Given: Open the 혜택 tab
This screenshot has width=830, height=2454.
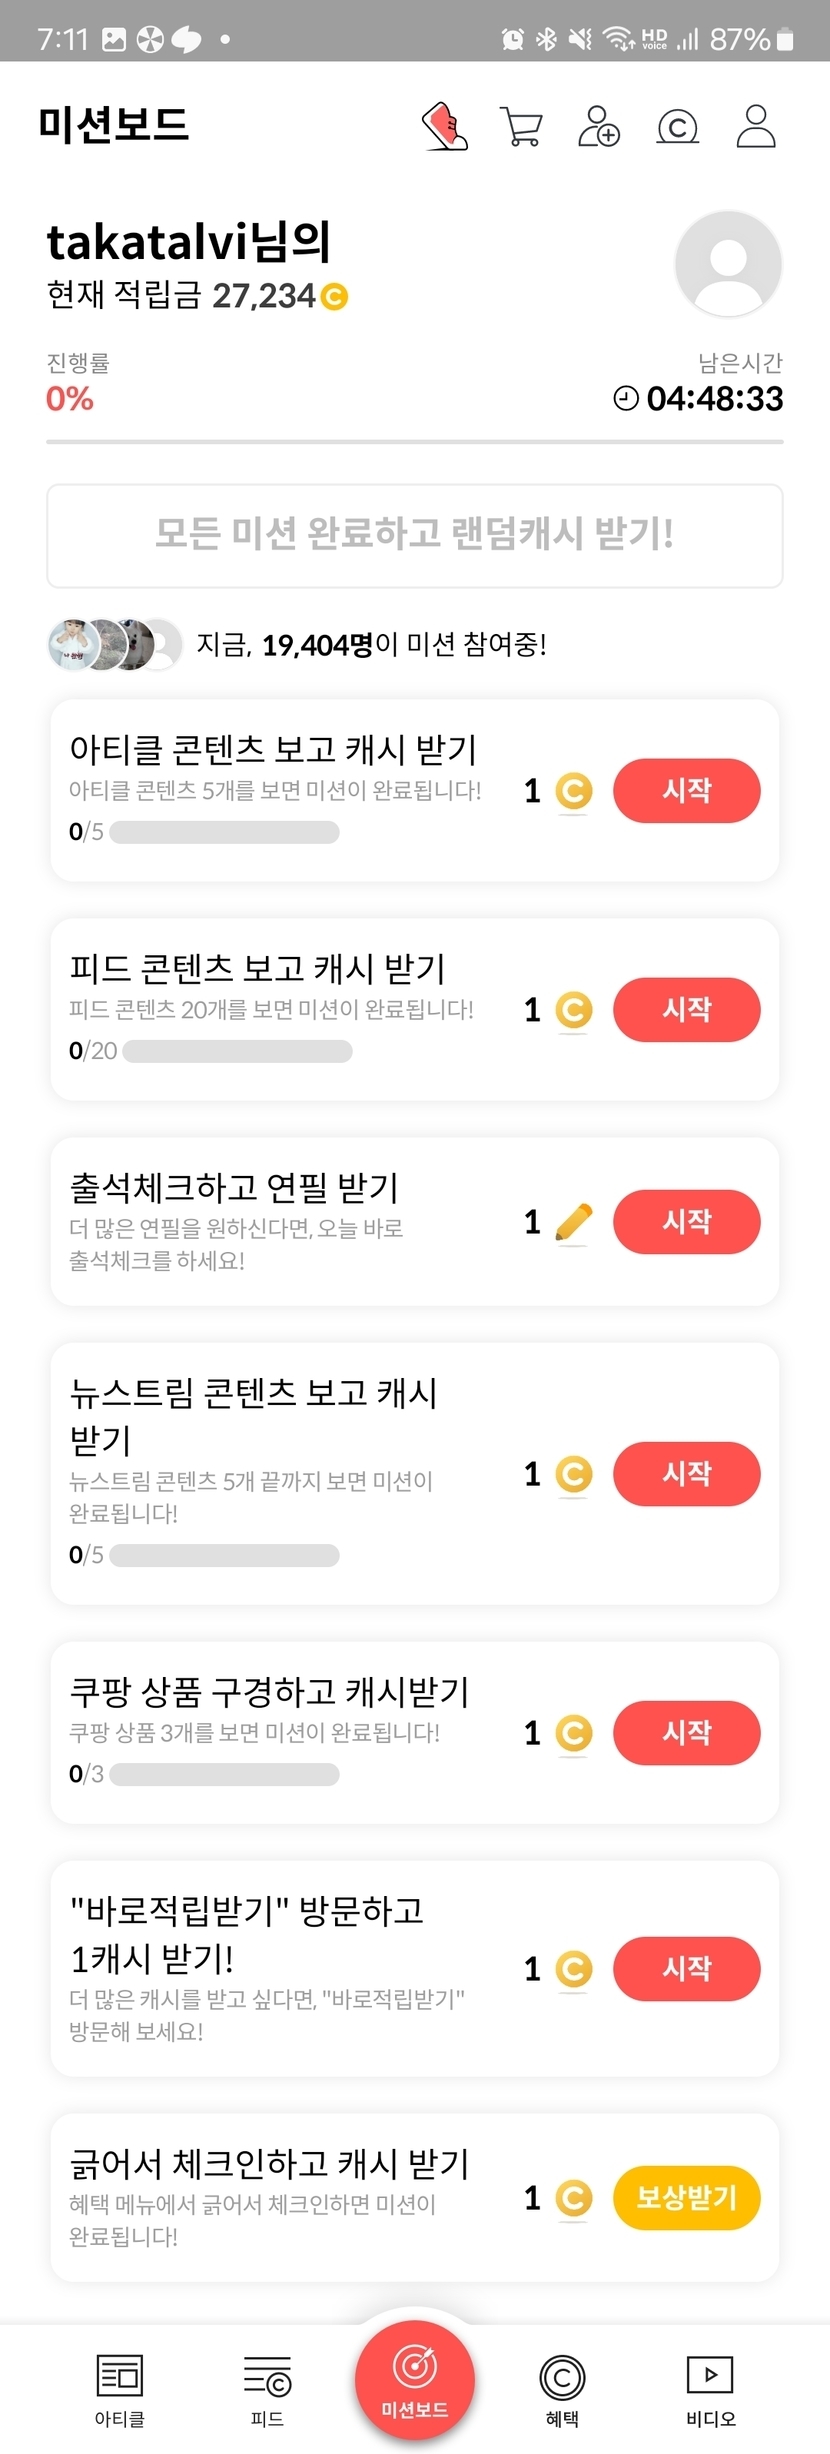Looking at the screenshot, I should click(562, 2389).
